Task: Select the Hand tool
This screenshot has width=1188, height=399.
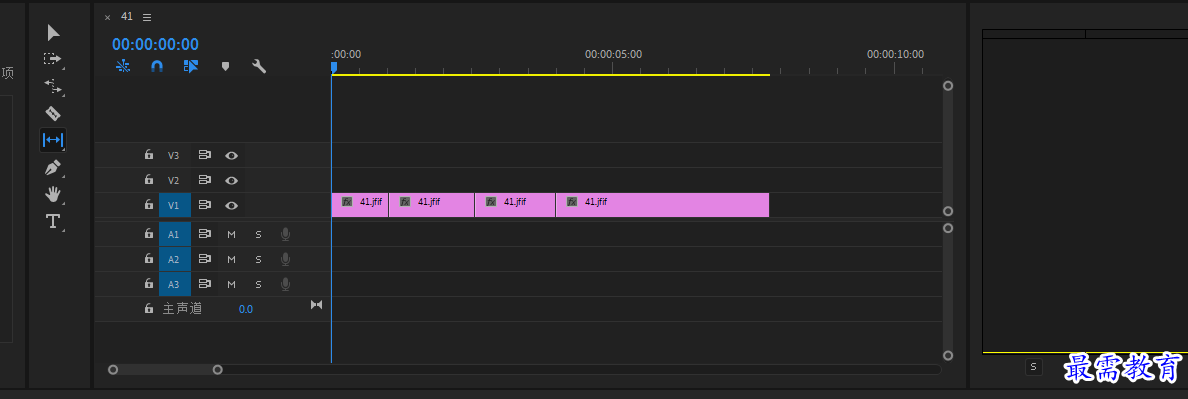Action: [52, 195]
